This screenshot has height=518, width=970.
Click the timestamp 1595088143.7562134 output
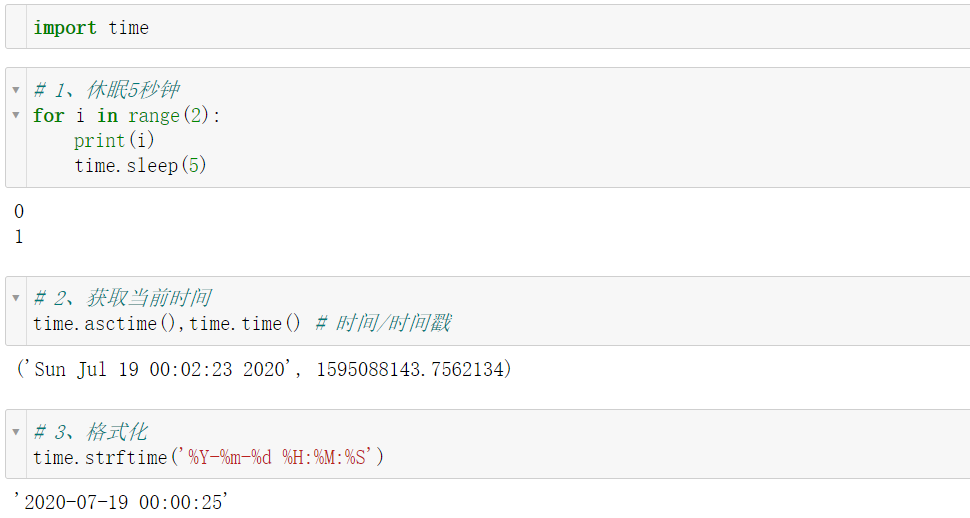(410, 370)
